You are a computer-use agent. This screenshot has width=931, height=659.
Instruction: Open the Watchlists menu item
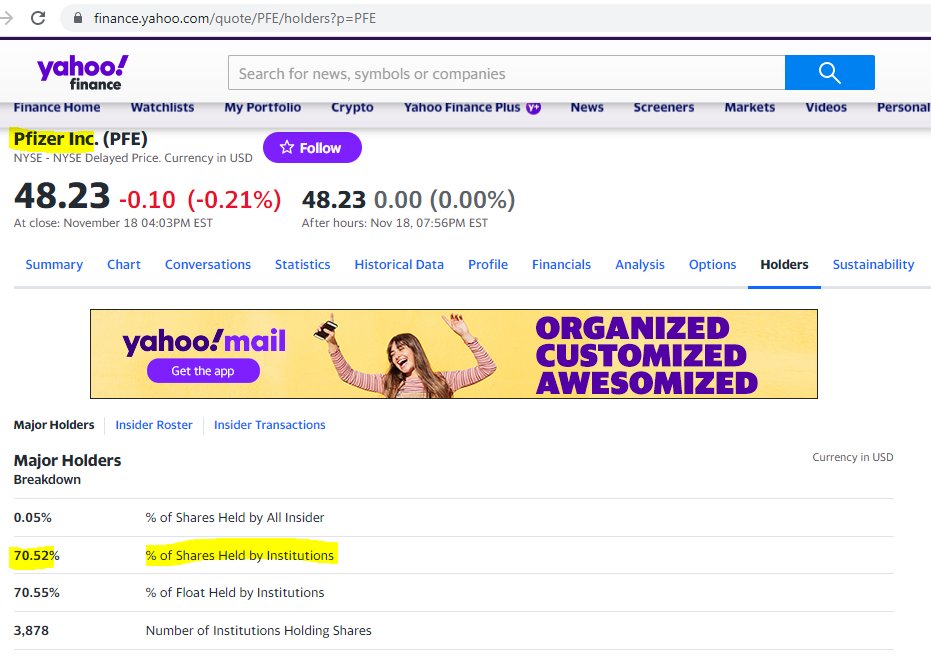[162, 107]
